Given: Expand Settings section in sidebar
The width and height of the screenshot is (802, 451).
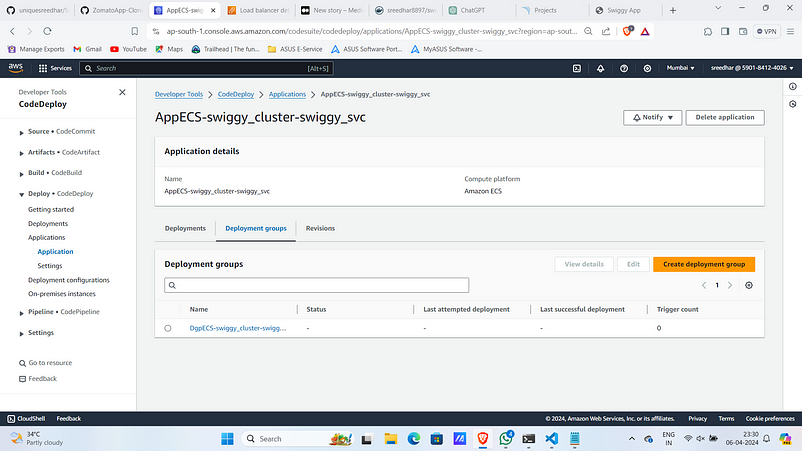Looking at the screenshot, I should click(x=21, y=333).
